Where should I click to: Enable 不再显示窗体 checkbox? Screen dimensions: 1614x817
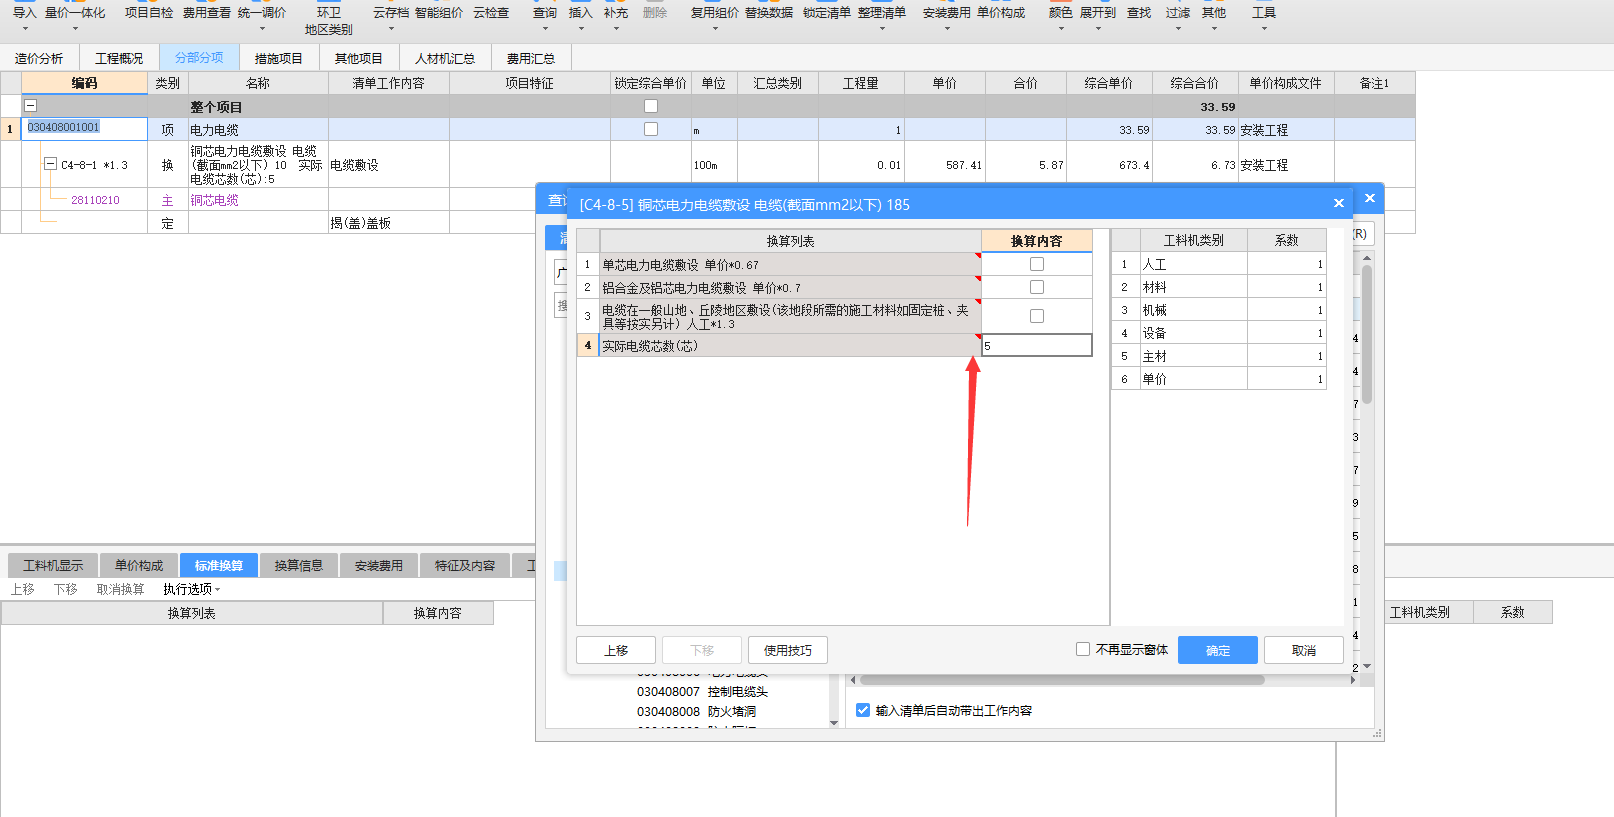coord(1083,649)
